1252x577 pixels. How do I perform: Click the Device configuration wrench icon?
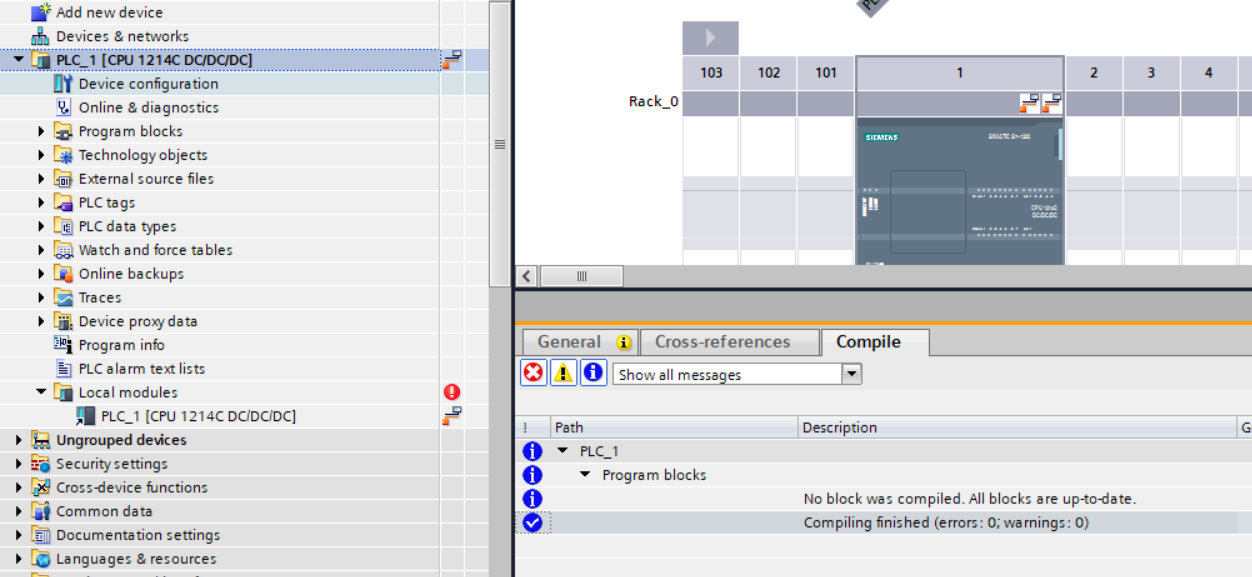click(x=63, y=84)
